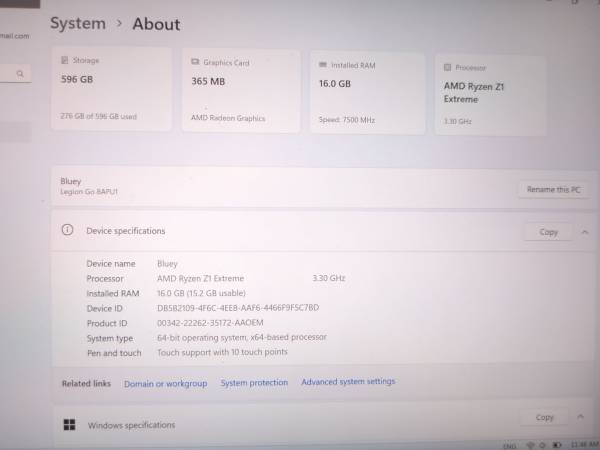Click the Processor chip icon
The height and width of the screenshot is (450, 600).
[x=448, y=67]
